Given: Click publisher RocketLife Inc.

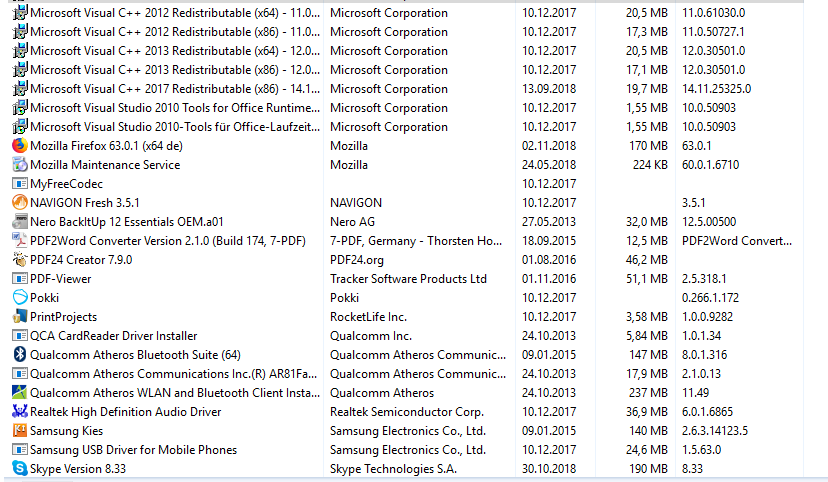Looking at the screenshot, I should pos(368,317).
